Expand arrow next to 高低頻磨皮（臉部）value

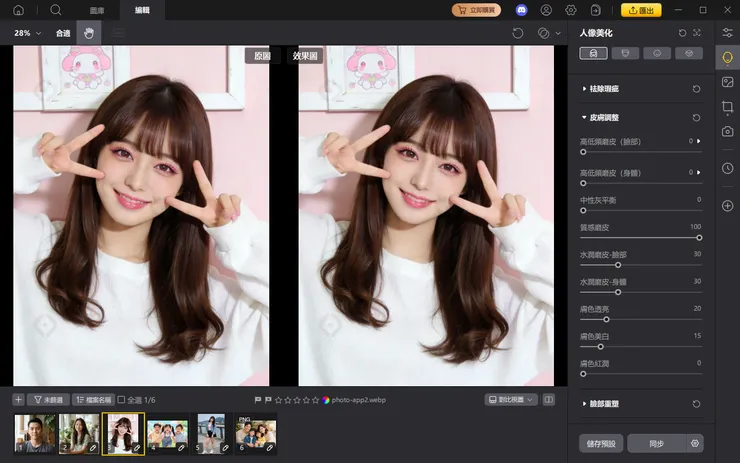point(699,141)
